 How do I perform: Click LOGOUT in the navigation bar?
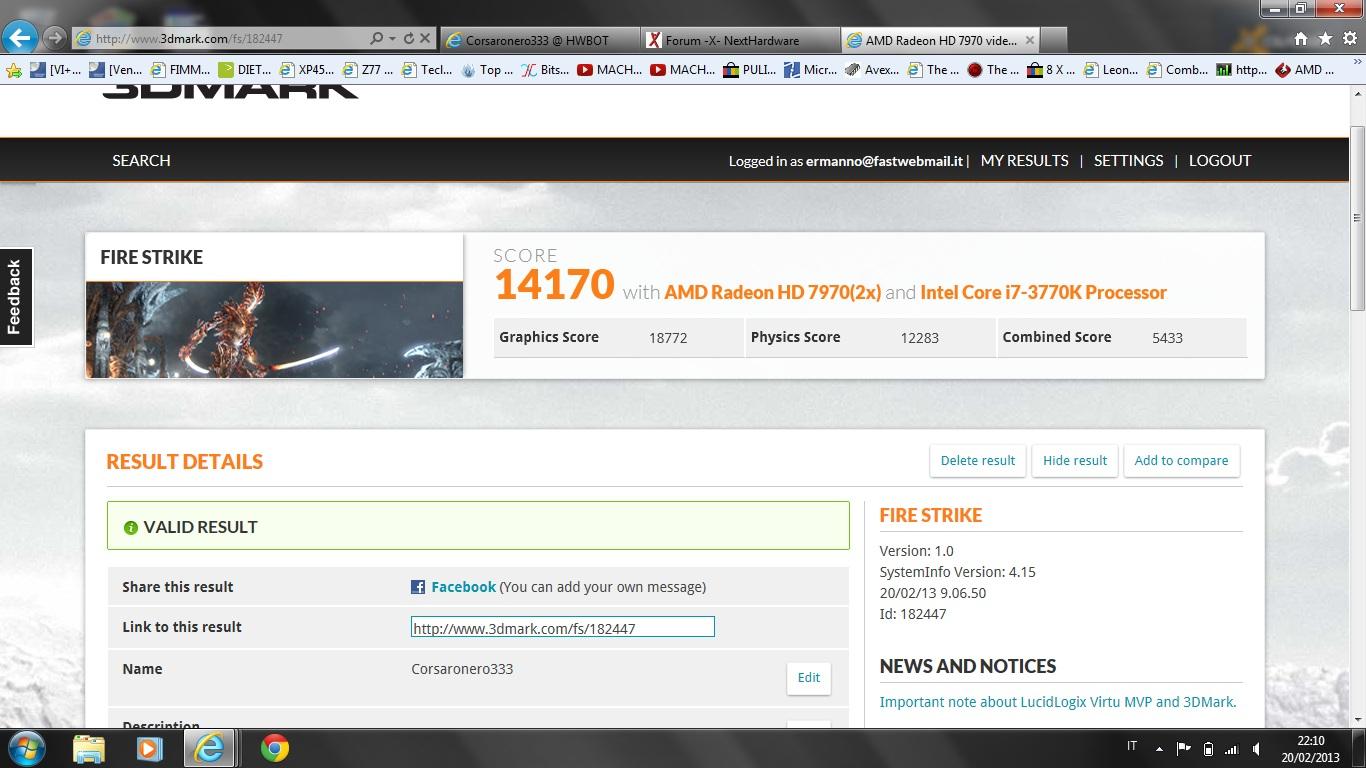[1220, 160]
